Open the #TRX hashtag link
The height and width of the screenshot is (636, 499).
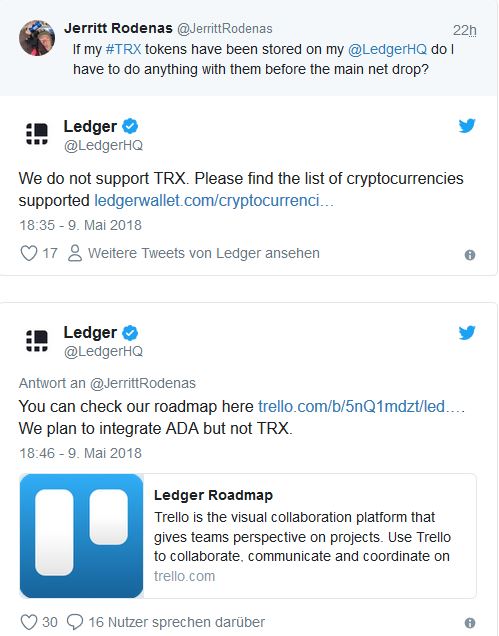point(123,49)
